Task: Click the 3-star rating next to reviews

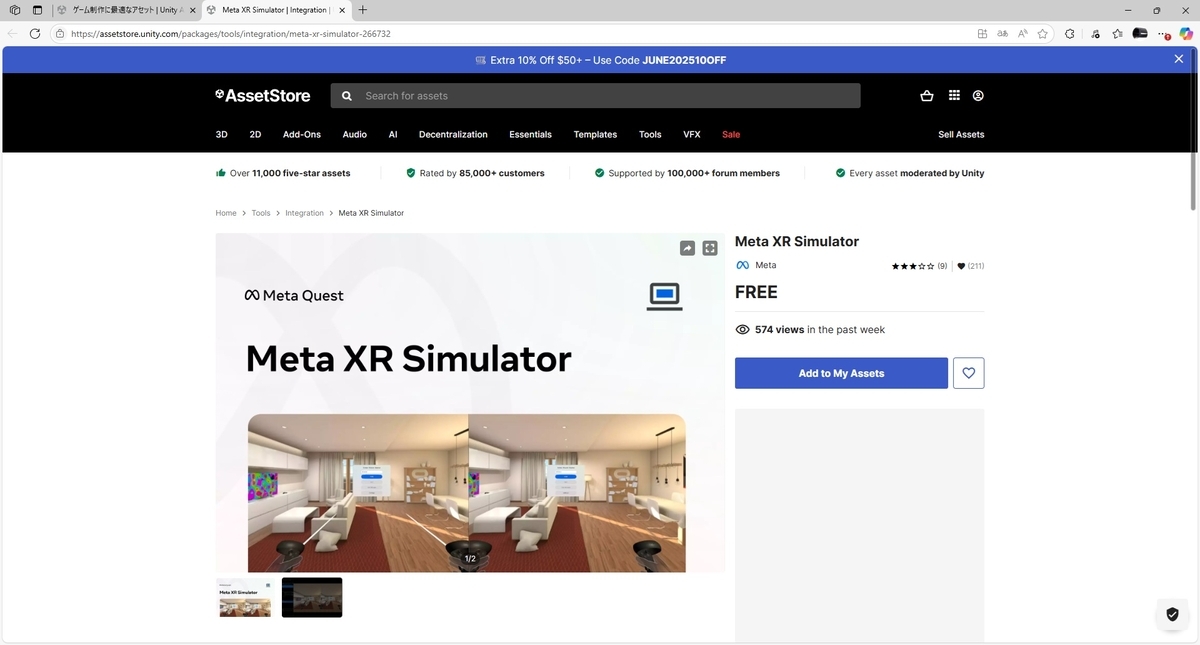Action: [x=915, y=266]
